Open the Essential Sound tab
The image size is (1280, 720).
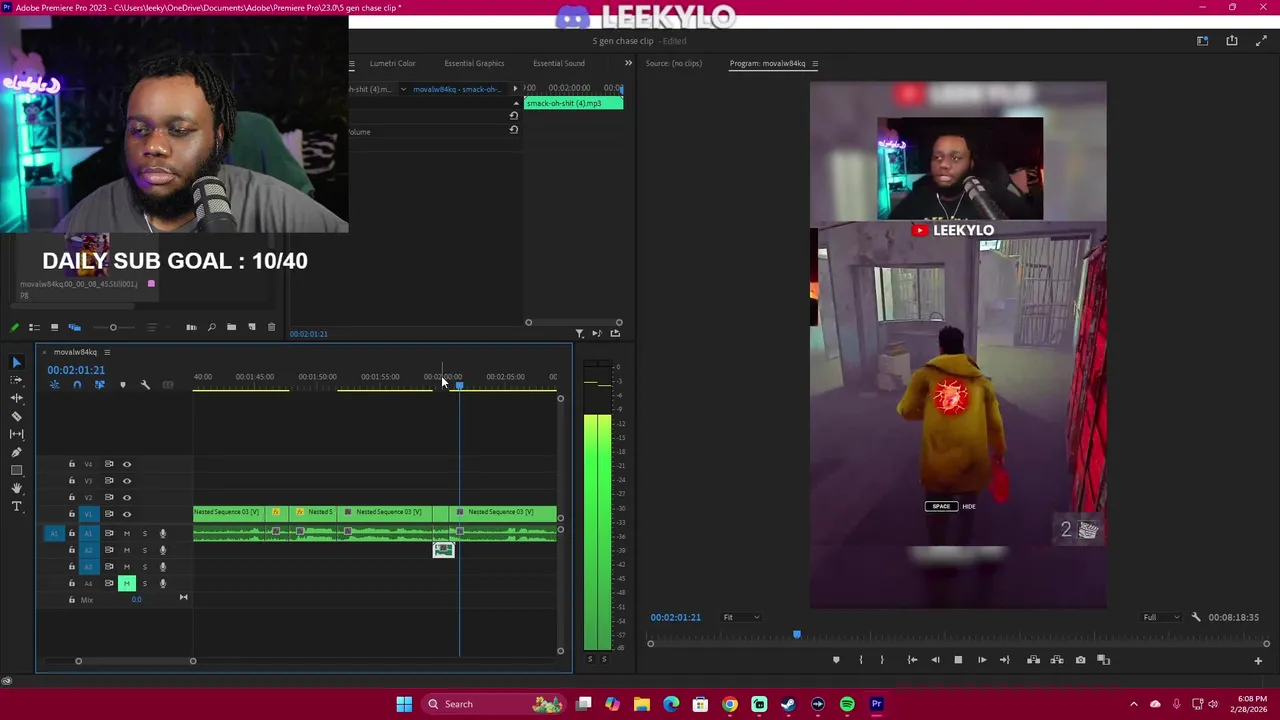point(558,63)
